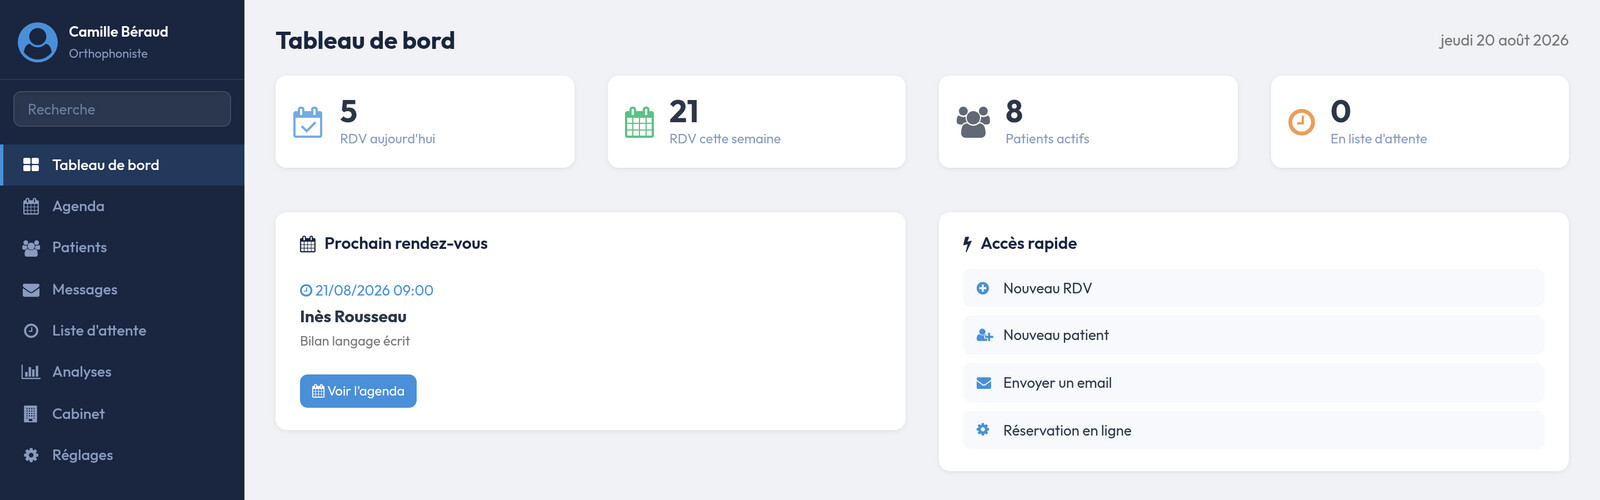Go to the Patients section
The width and height of the screenshot is (1600, 500).
(122, 248)
